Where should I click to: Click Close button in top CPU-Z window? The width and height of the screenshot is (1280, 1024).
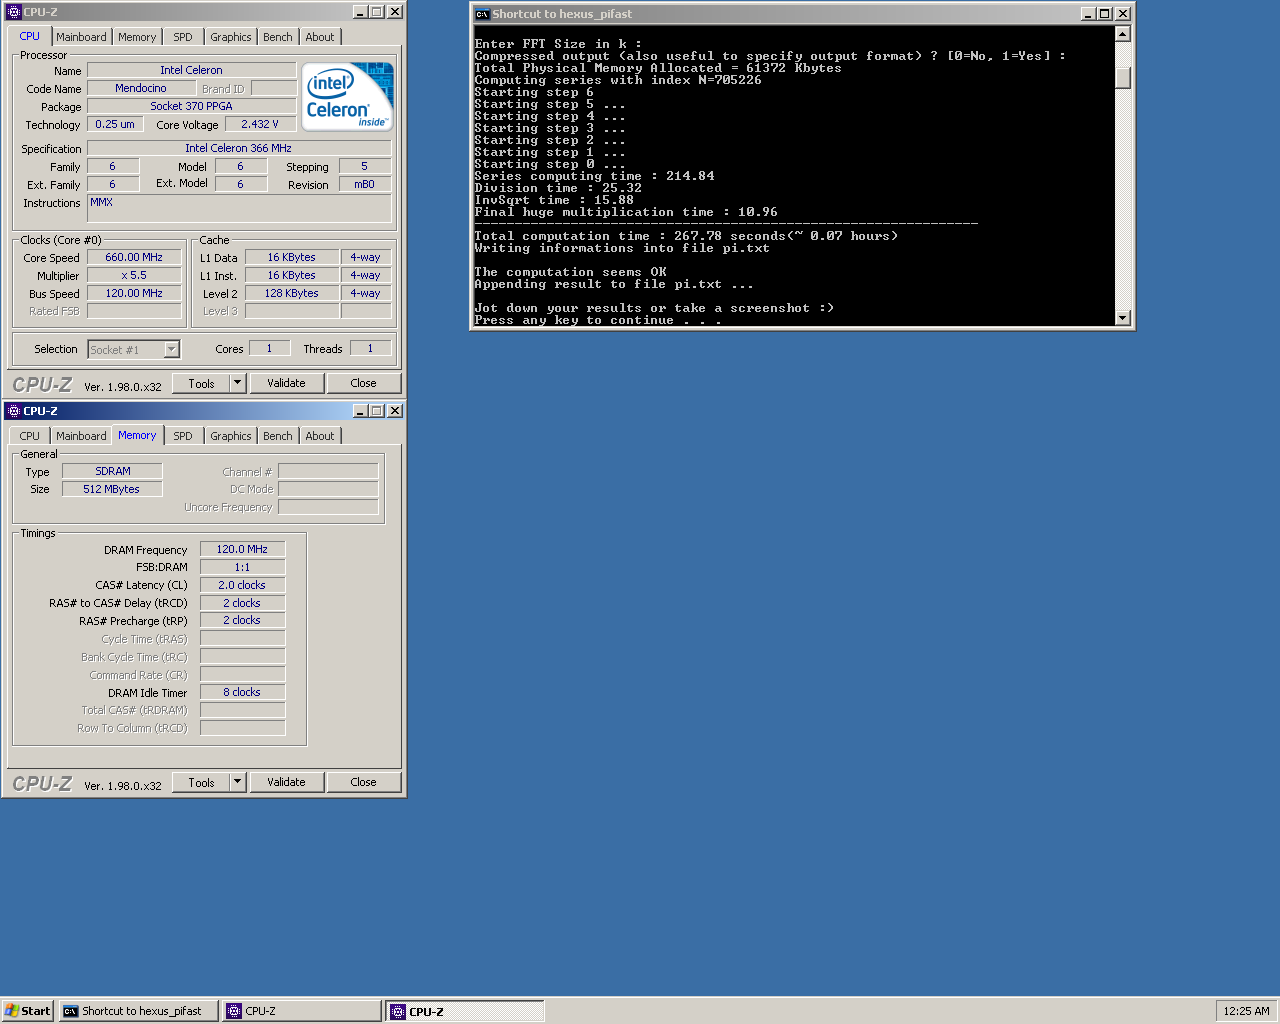click(363, 383)
